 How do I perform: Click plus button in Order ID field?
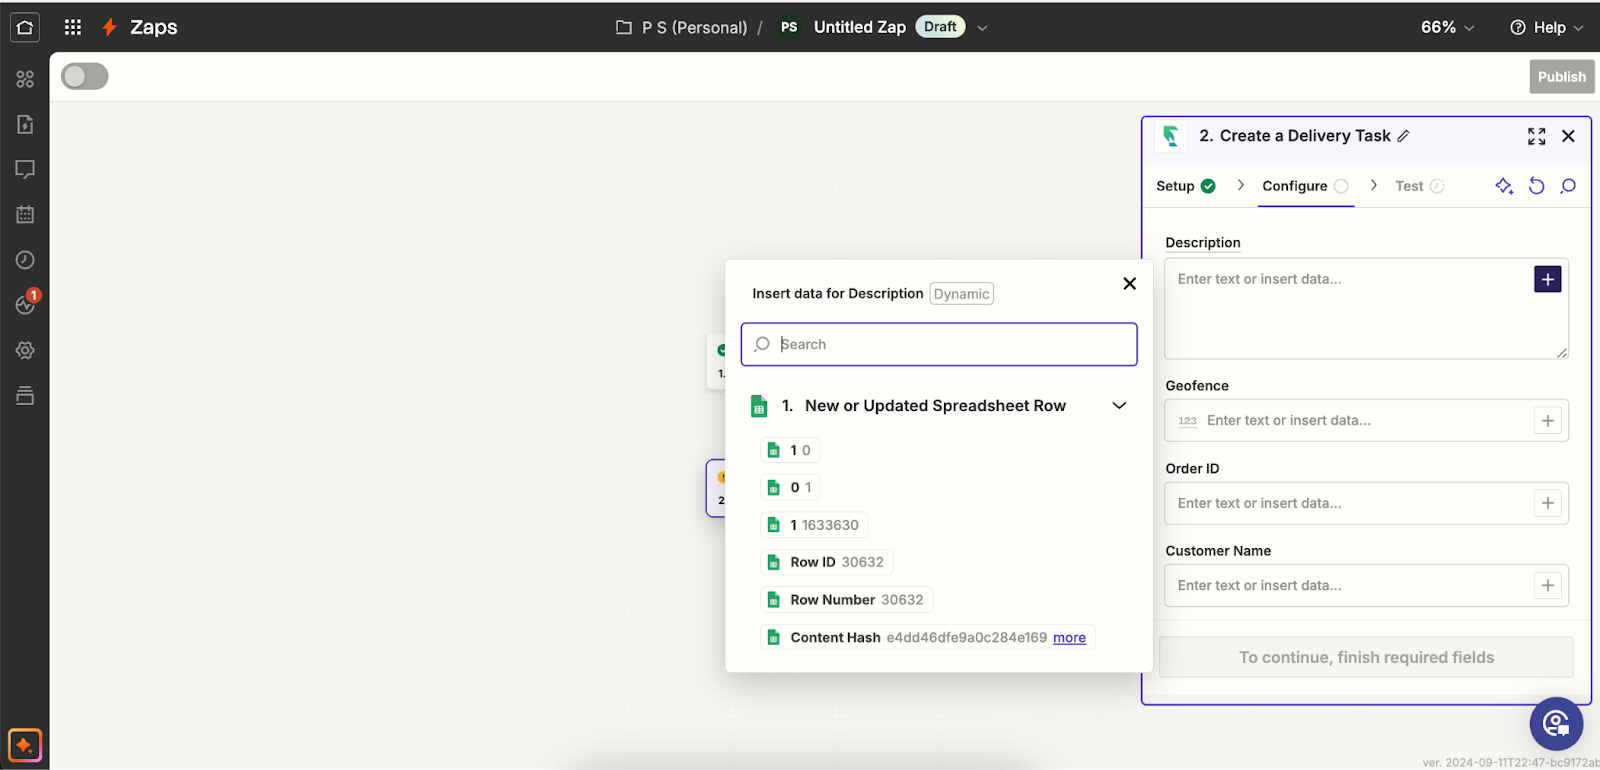(x=1547, y=503)
